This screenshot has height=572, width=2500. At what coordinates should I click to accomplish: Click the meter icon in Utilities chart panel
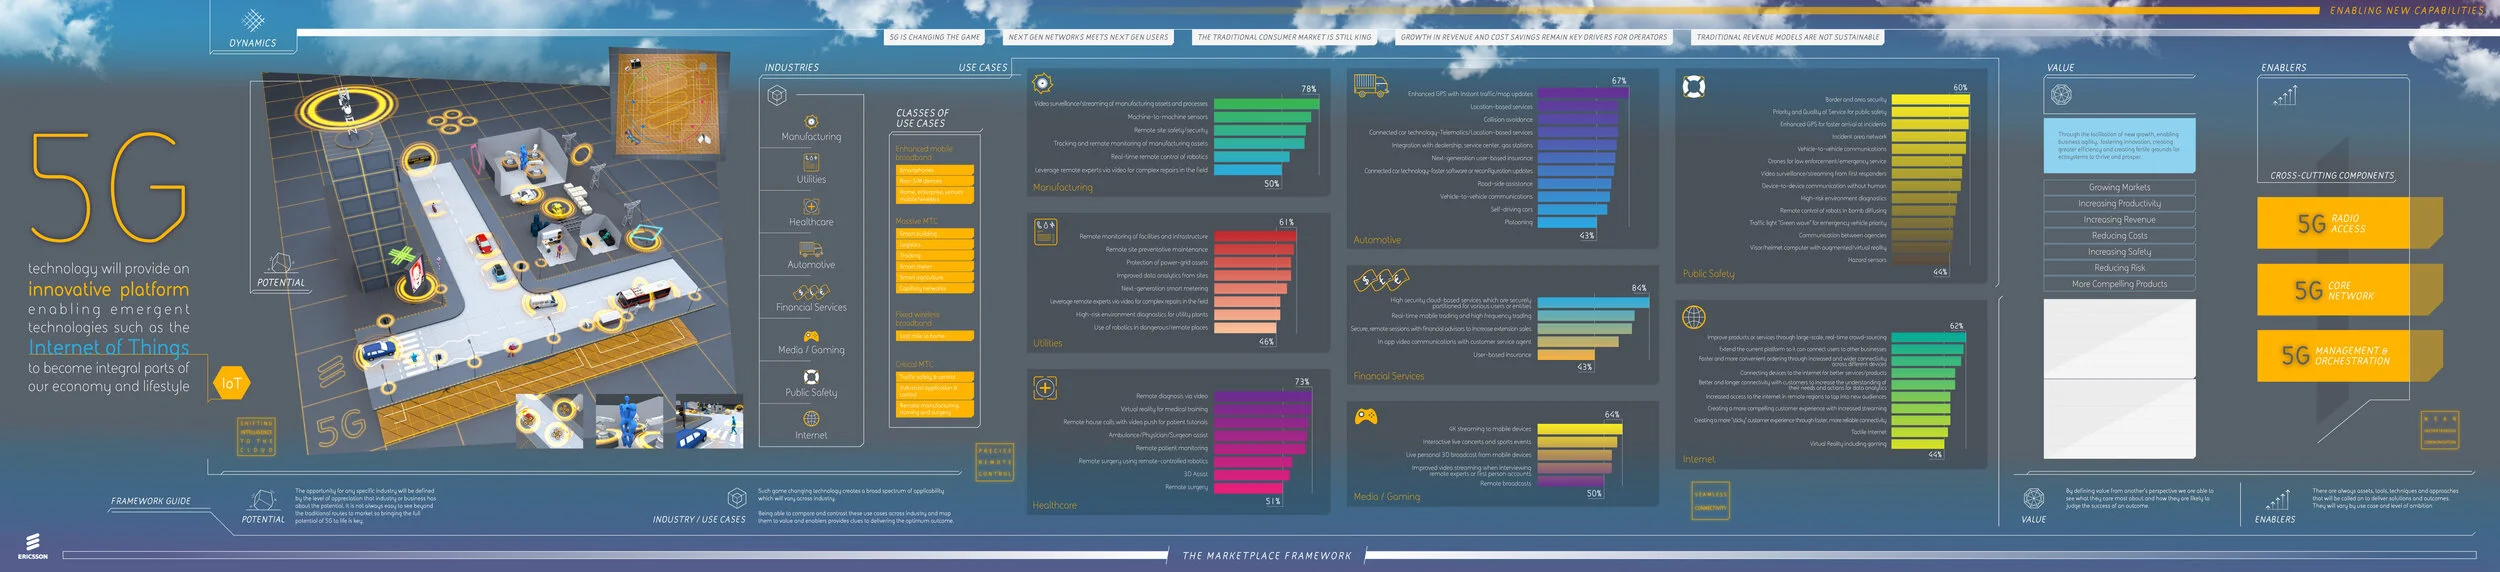coord(1045,231)
